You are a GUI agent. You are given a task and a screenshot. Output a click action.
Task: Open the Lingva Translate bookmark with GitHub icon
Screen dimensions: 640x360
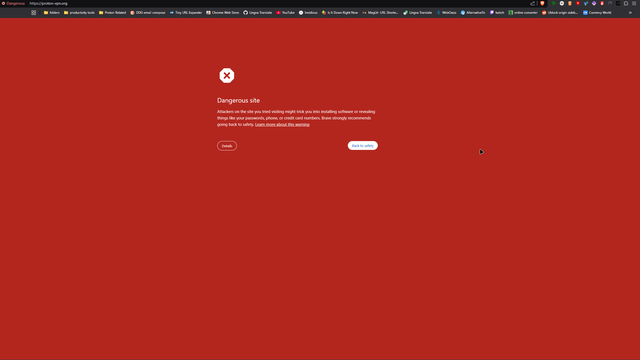tap(258, 13)
